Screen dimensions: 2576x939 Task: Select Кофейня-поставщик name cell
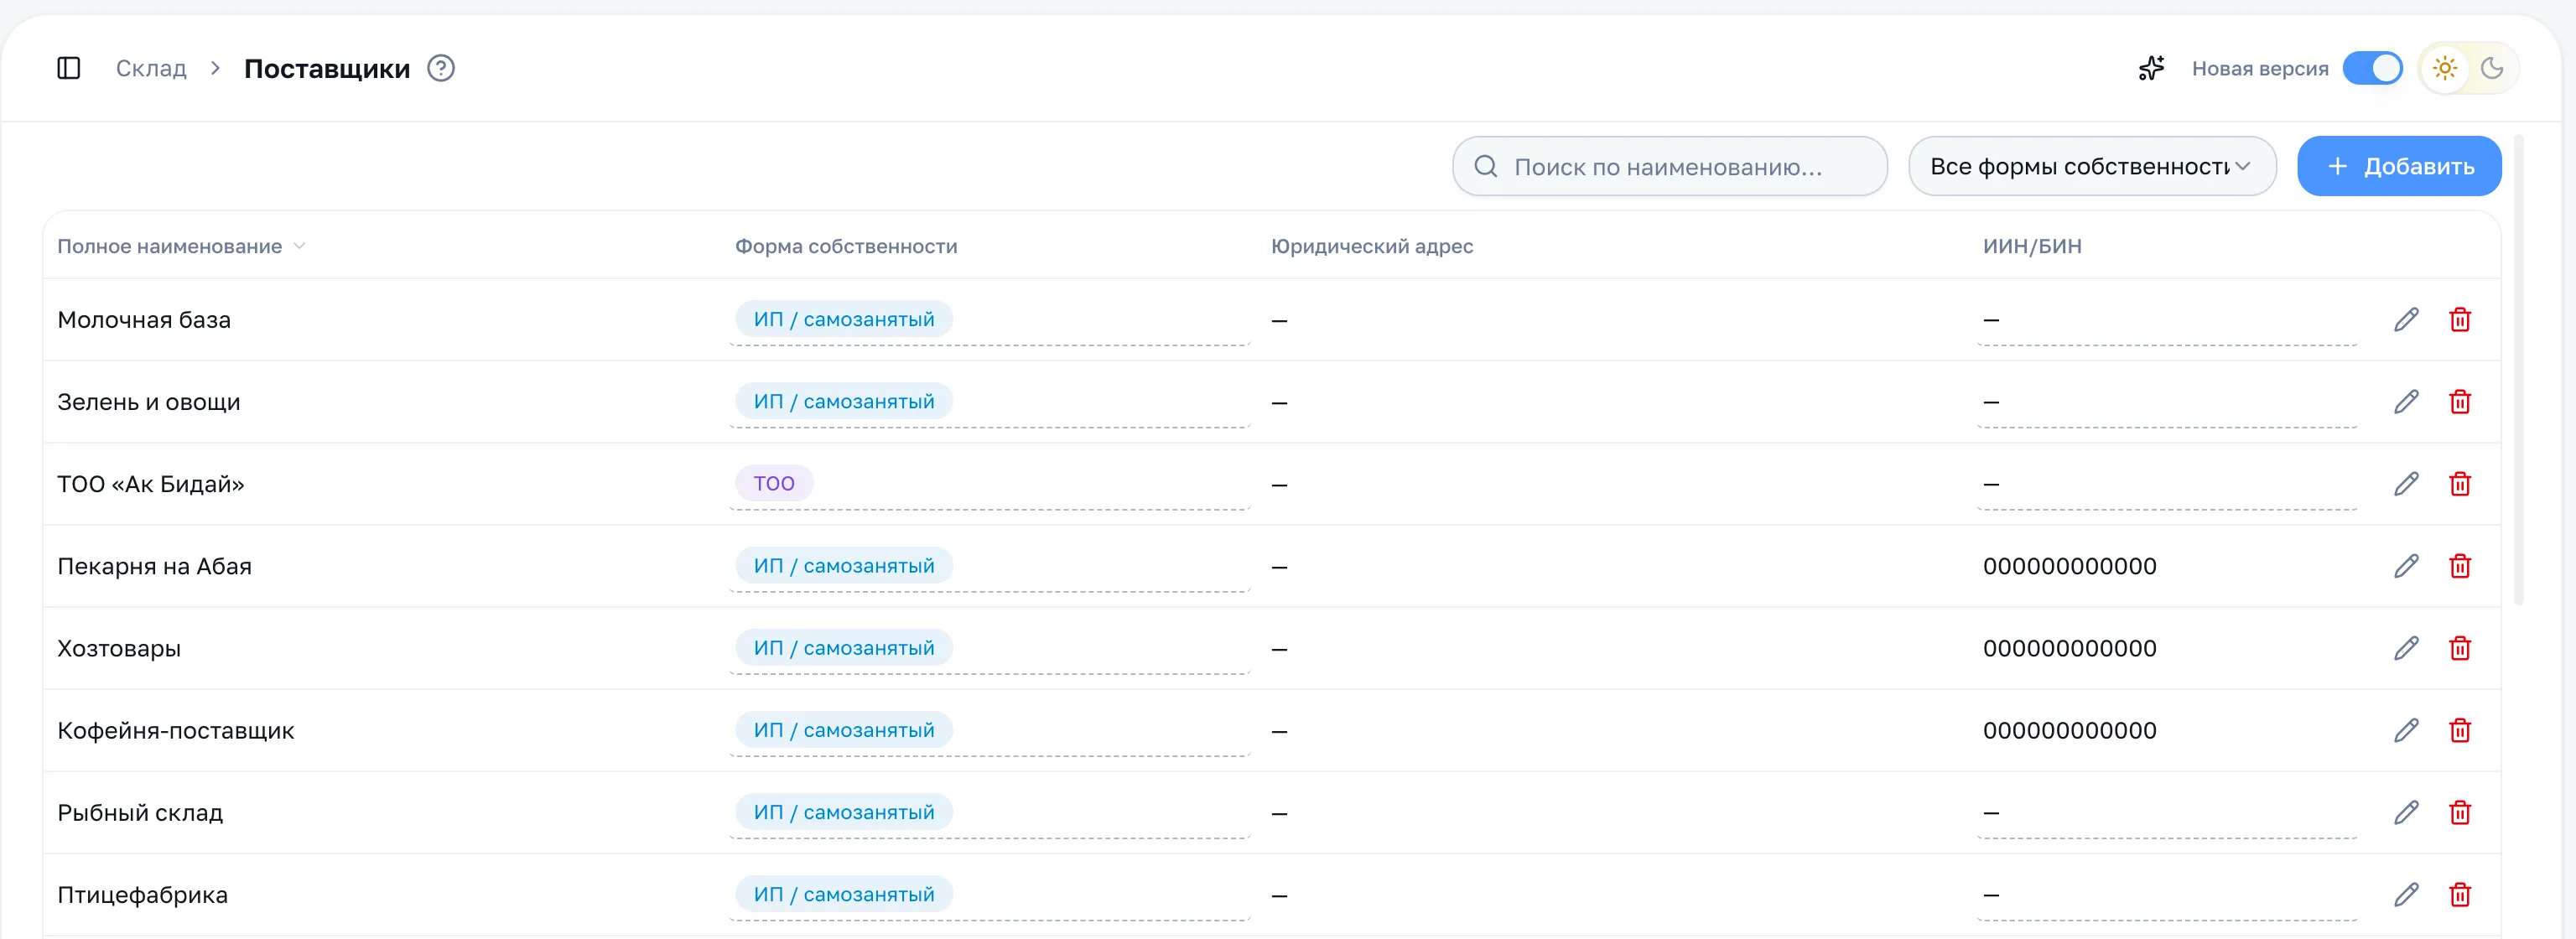click(x=176, y=730)
